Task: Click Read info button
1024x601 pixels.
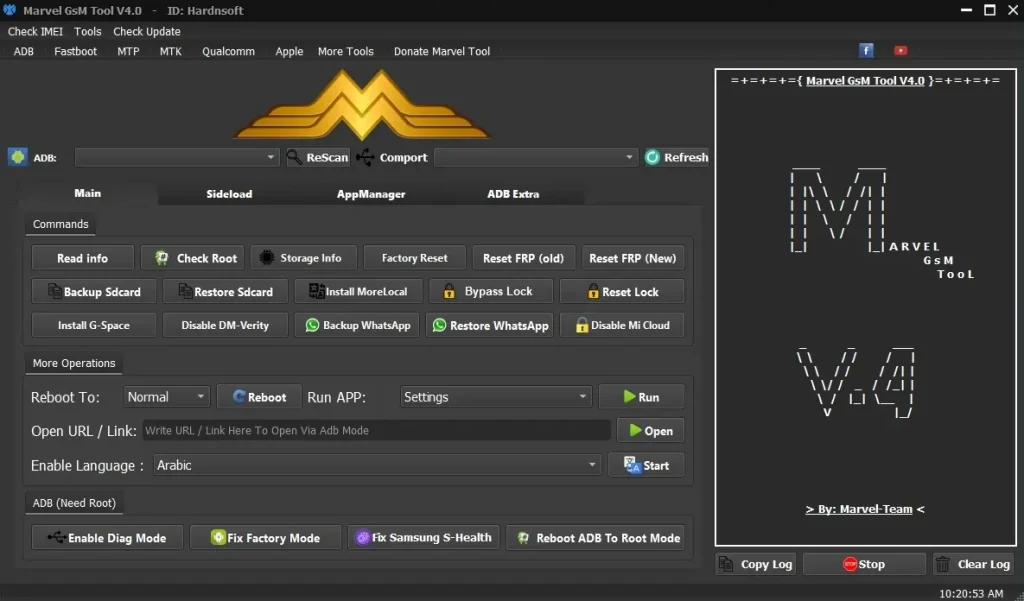Action: [x=82, y=258]
